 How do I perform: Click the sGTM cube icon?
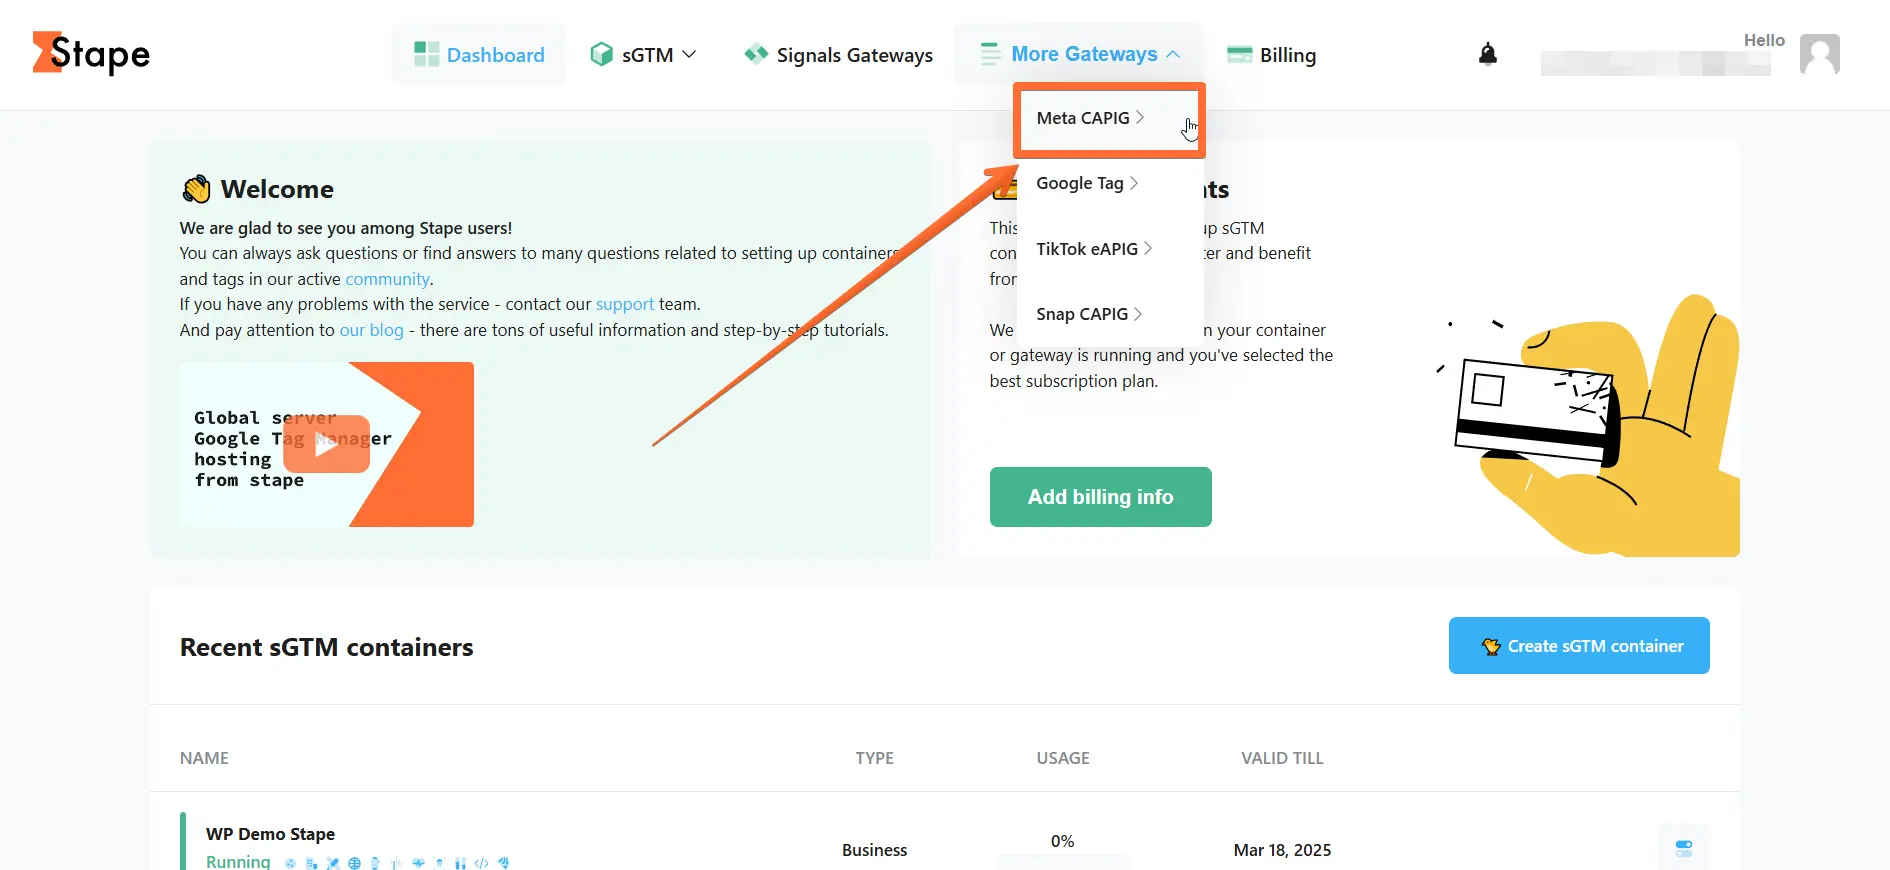(x=601, y=55)
